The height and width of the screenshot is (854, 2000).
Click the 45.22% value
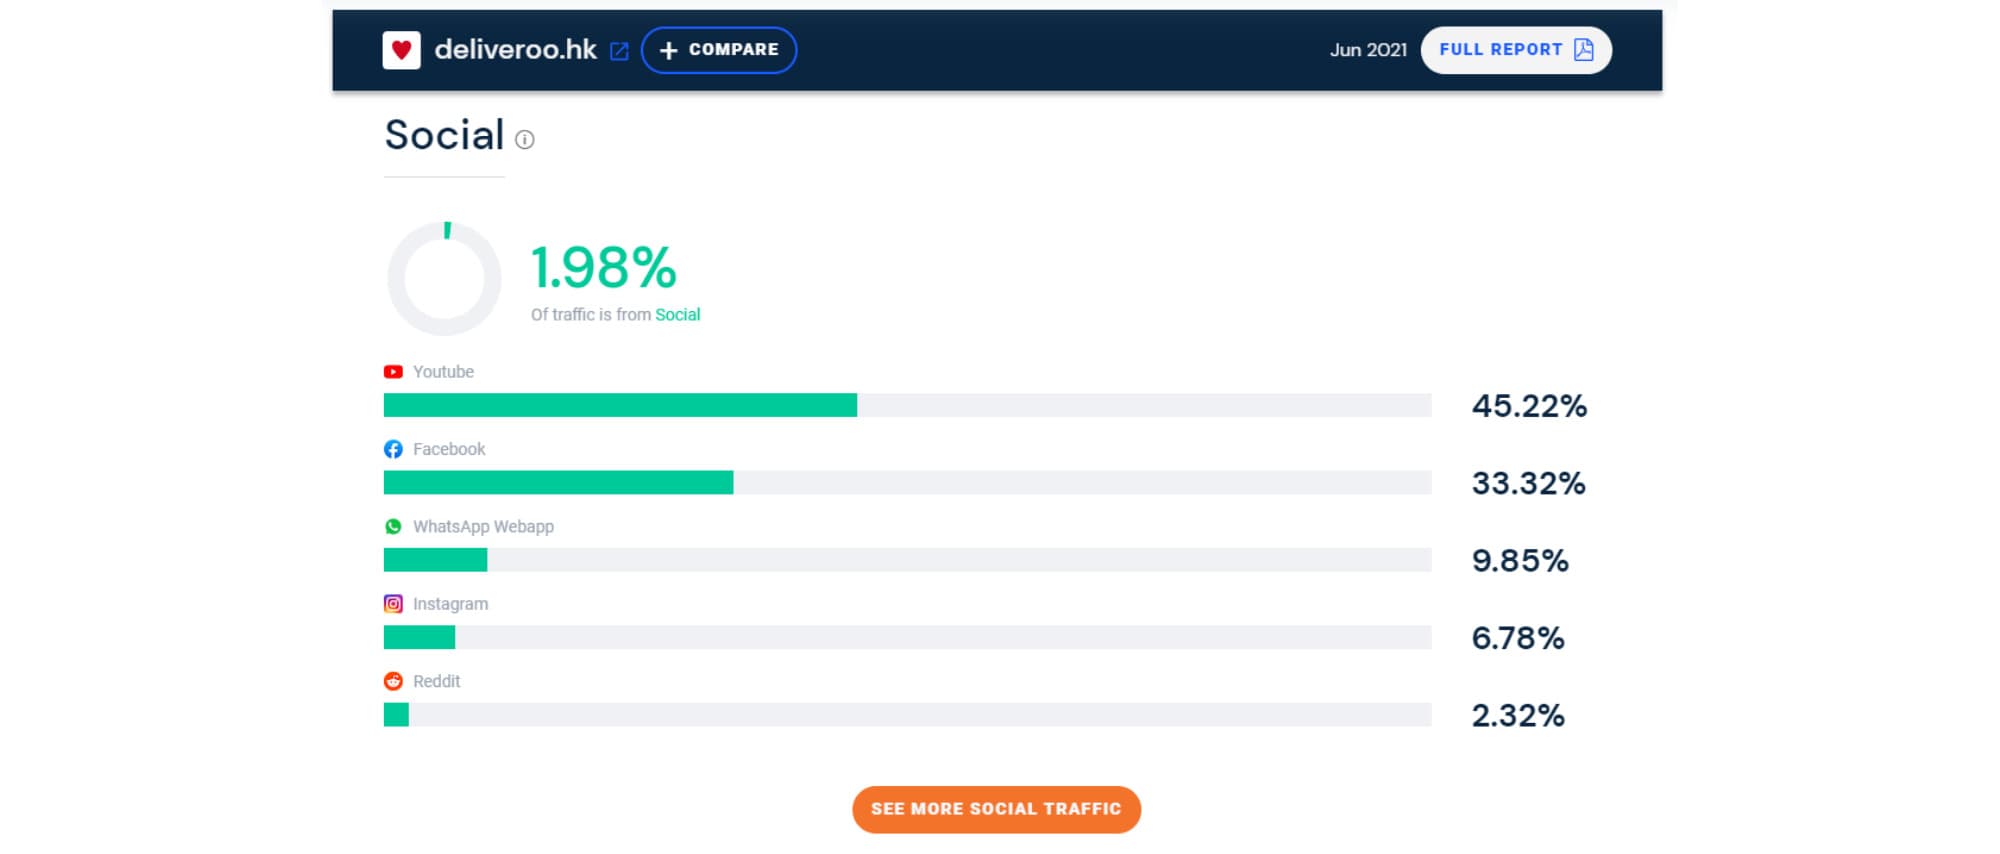coord(1529,406)
